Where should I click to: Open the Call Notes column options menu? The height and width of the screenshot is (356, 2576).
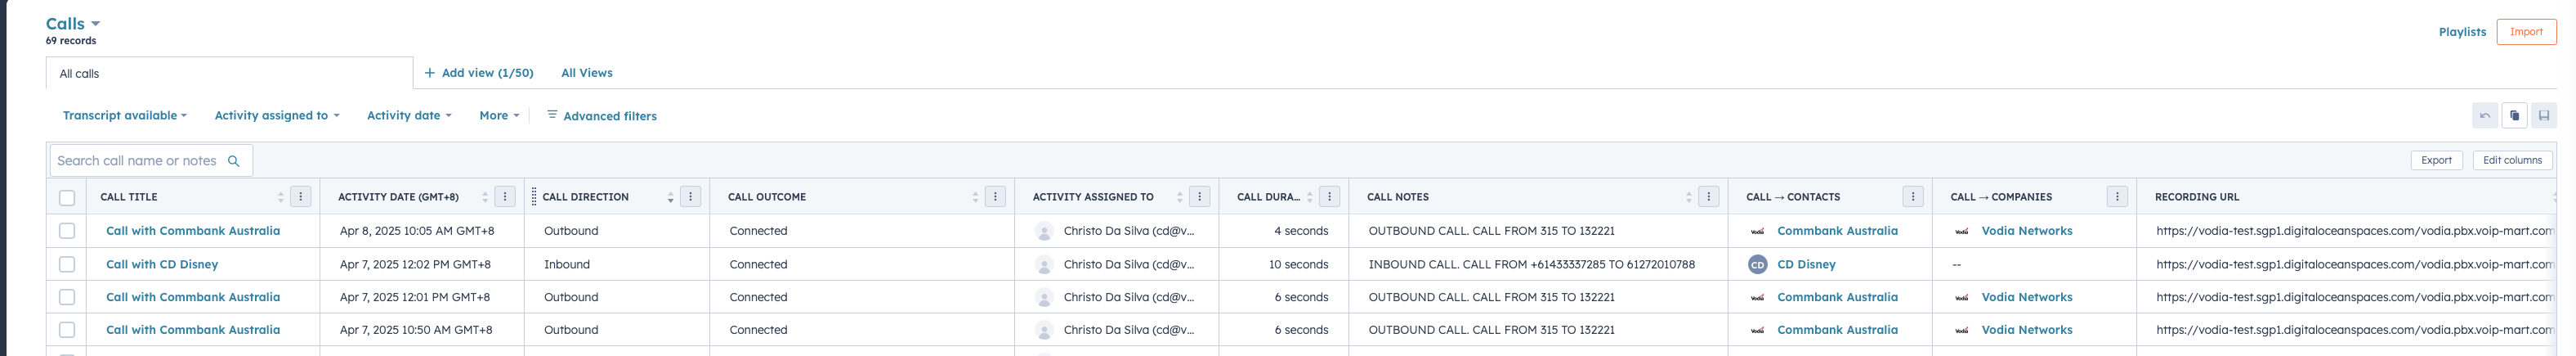coord(1709,197)
